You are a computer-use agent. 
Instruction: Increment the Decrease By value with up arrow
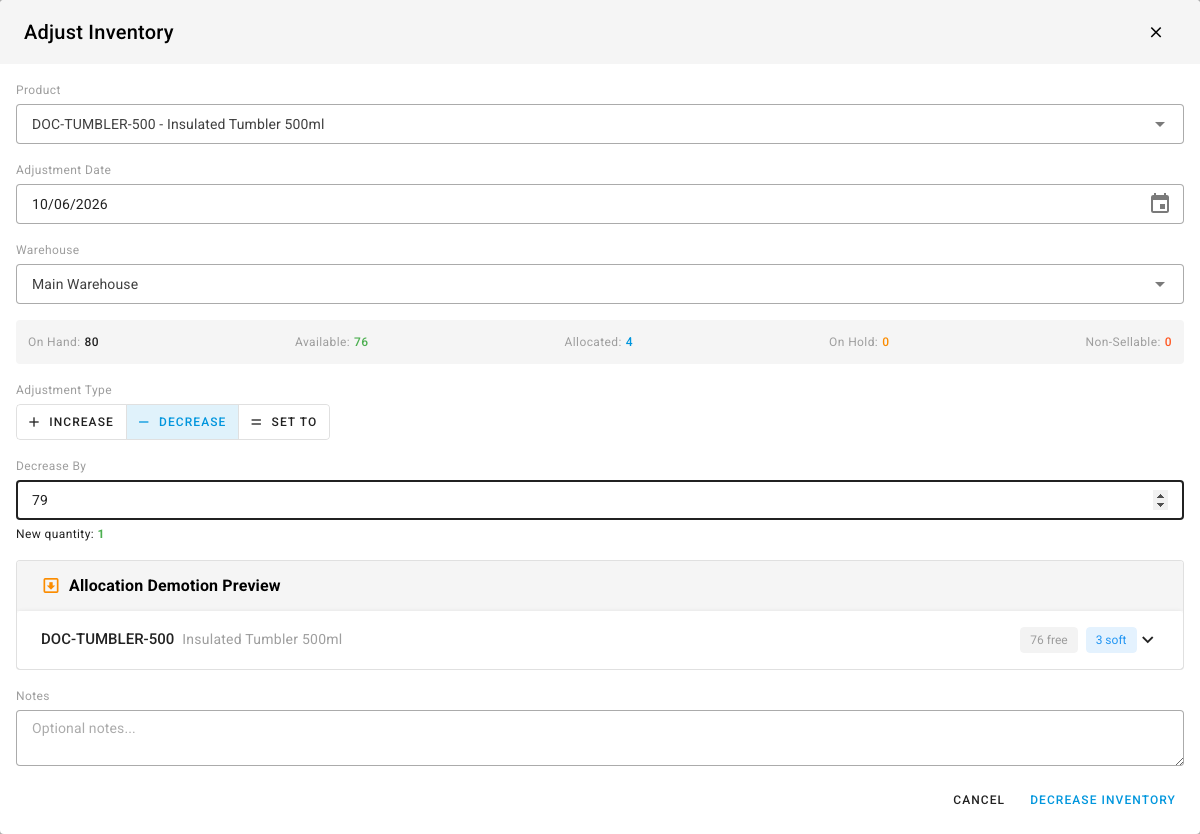(1160, 495)
